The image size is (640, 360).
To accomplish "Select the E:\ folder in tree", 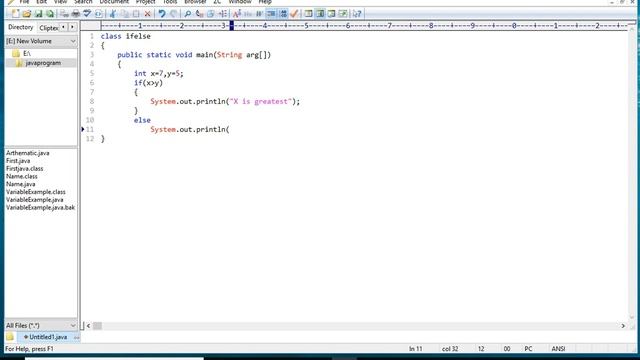I will pos(27,53).
